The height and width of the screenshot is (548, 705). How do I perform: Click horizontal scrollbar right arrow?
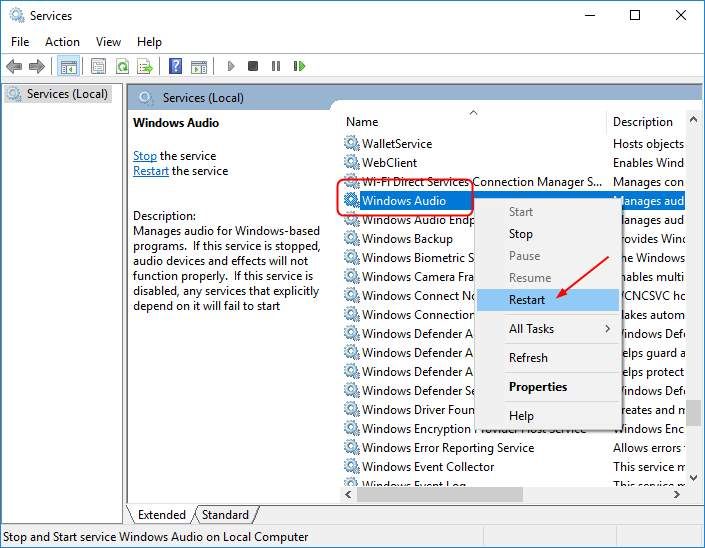676,495
